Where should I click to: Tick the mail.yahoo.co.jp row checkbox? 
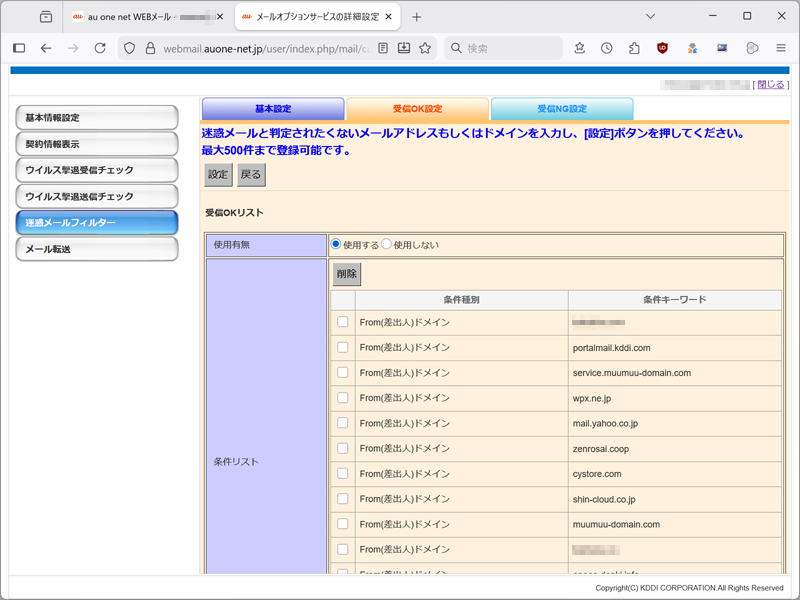tap(343, 424)
